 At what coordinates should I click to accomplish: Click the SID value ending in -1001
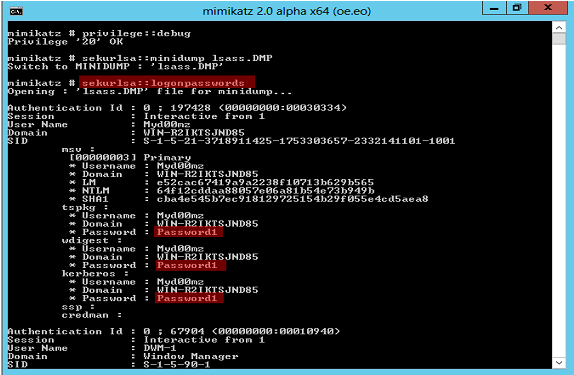299,141
